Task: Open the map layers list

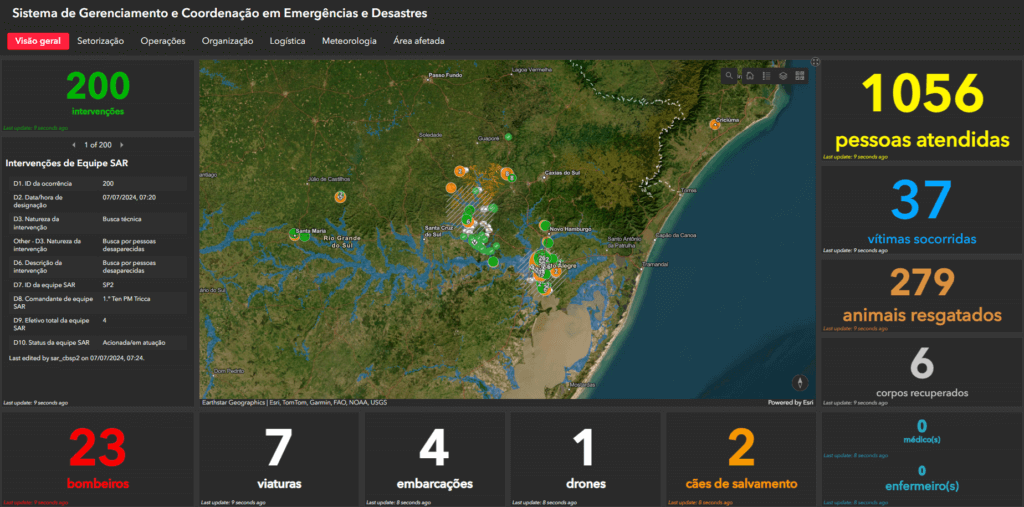Action: pyautogui.click(x=783, y=76)
